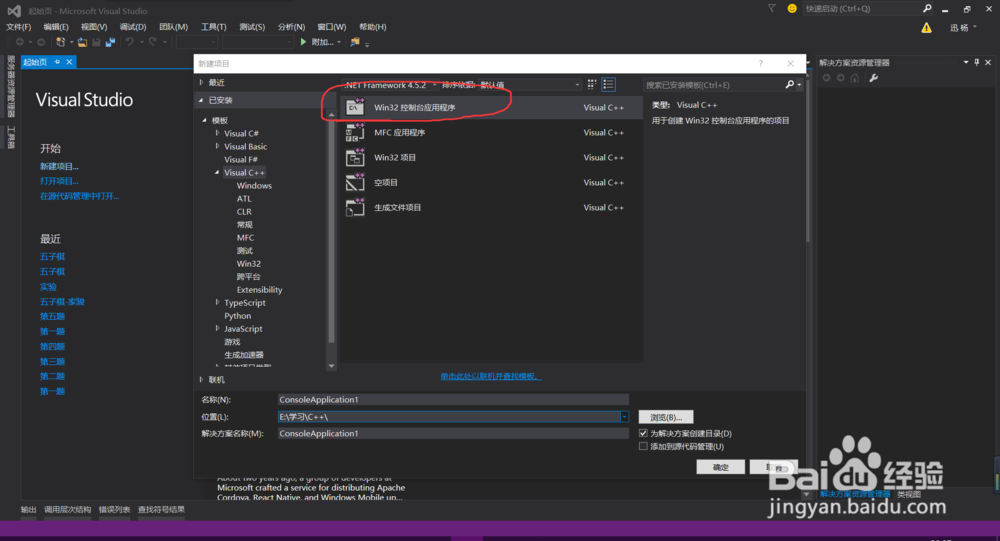Click the New Project start page link
The width and height of the screenshot is (1000, 541).
(59, 167)
